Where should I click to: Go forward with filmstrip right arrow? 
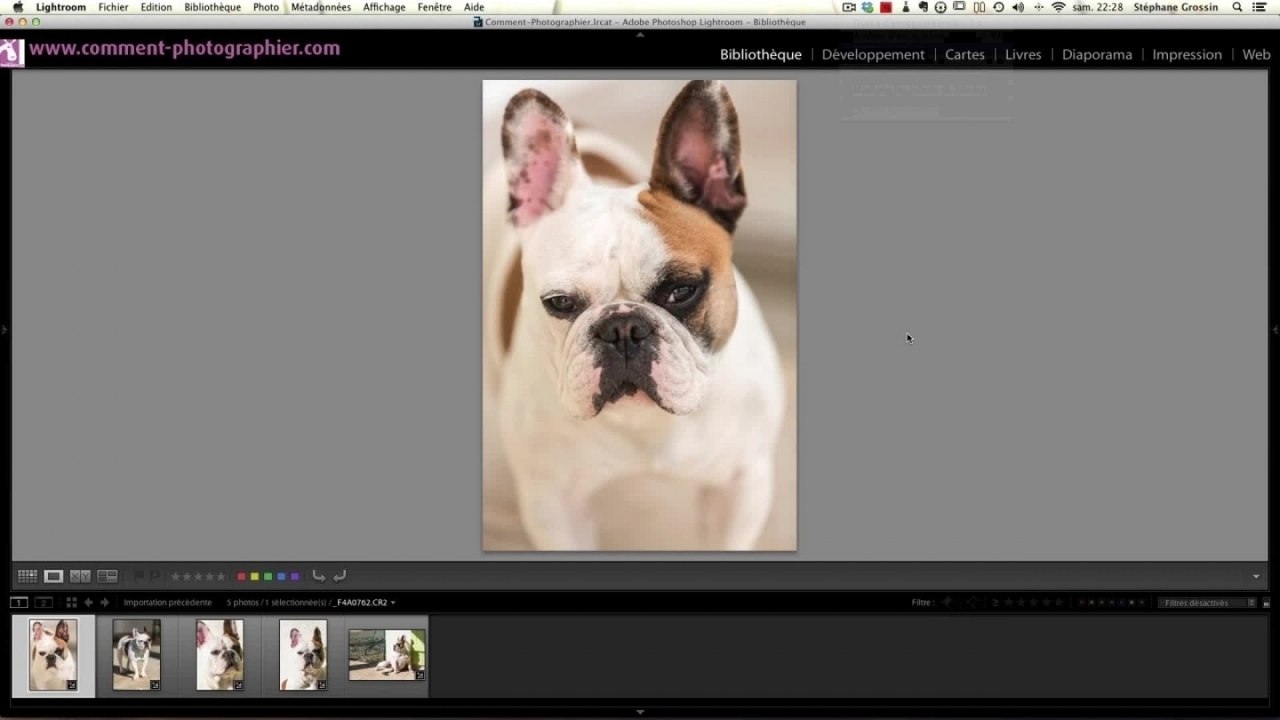(x=104, y=603)
